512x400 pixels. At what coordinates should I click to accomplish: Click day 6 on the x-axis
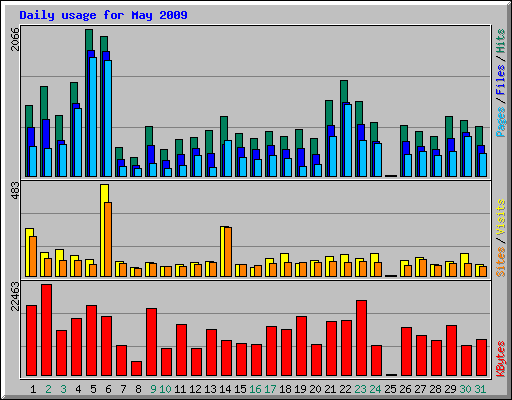click(x=108, y=389)
